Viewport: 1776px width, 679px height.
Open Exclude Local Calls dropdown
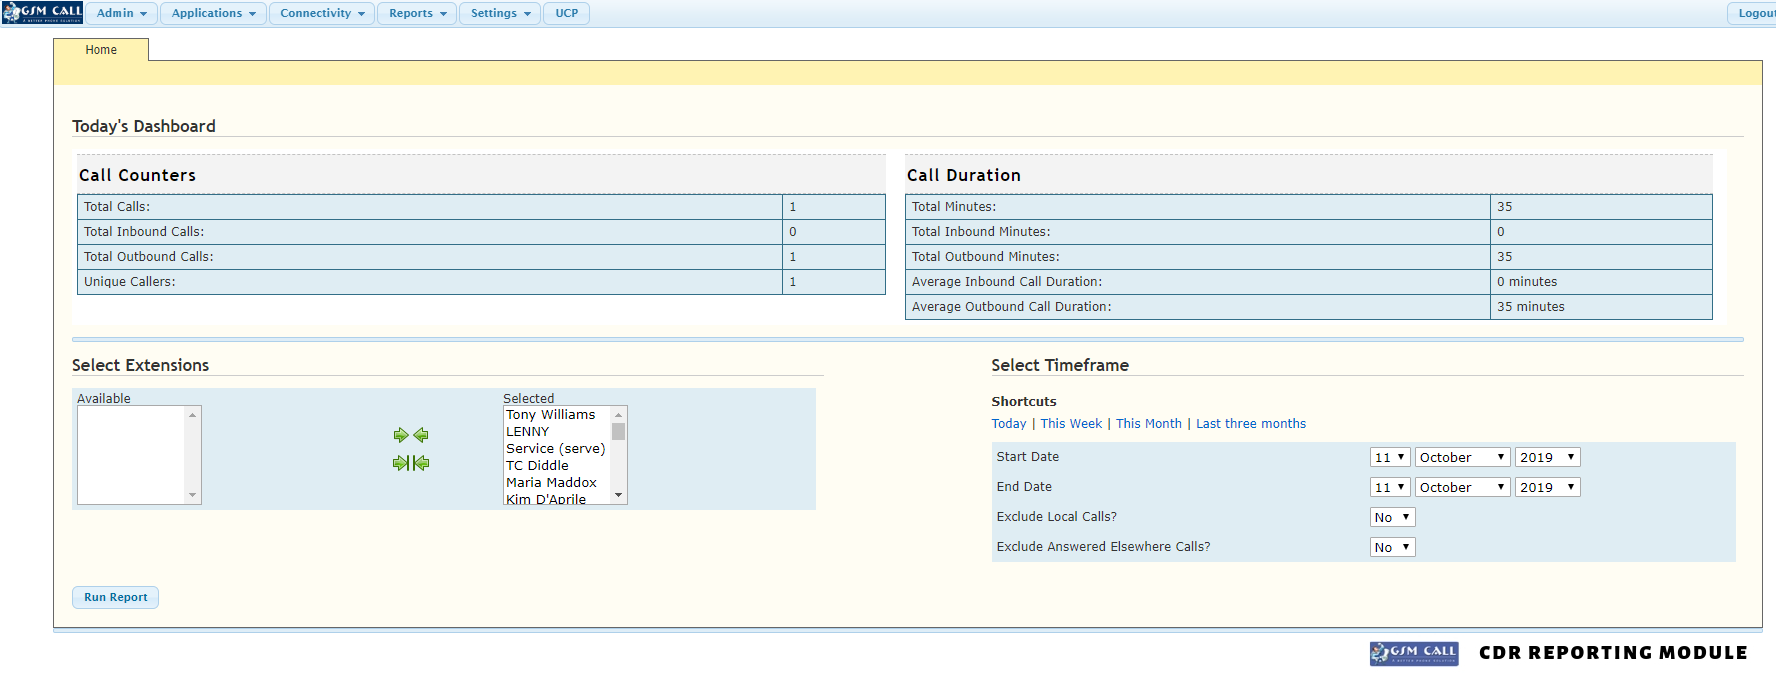[x=1392, y=517]
